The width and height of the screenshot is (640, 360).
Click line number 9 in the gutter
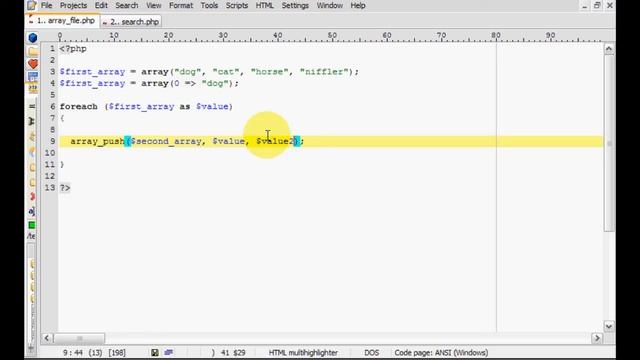click(52, 141)
